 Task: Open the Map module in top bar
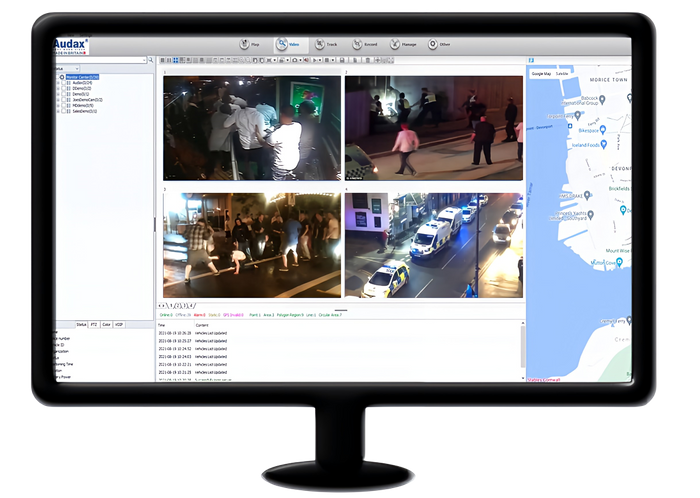(x=250, y=44)
